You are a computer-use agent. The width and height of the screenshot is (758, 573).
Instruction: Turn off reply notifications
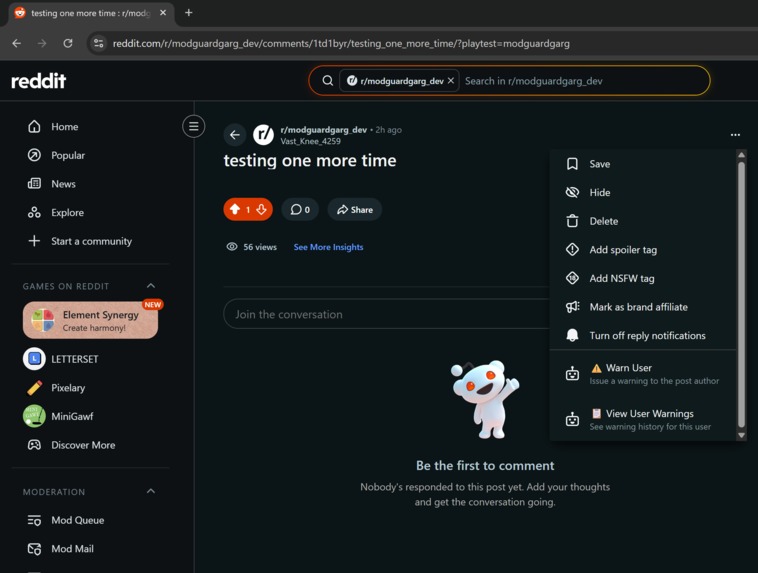click(x=643, y=335)
